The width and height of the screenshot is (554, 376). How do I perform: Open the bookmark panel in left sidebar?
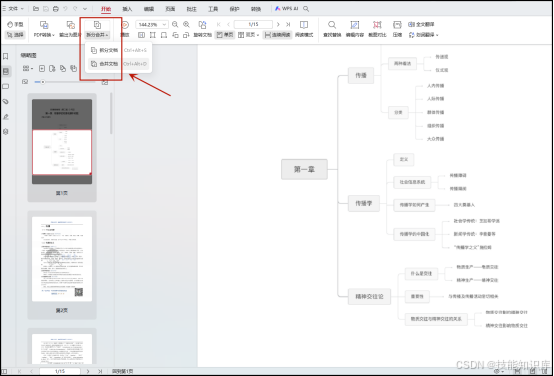point(6,56)
